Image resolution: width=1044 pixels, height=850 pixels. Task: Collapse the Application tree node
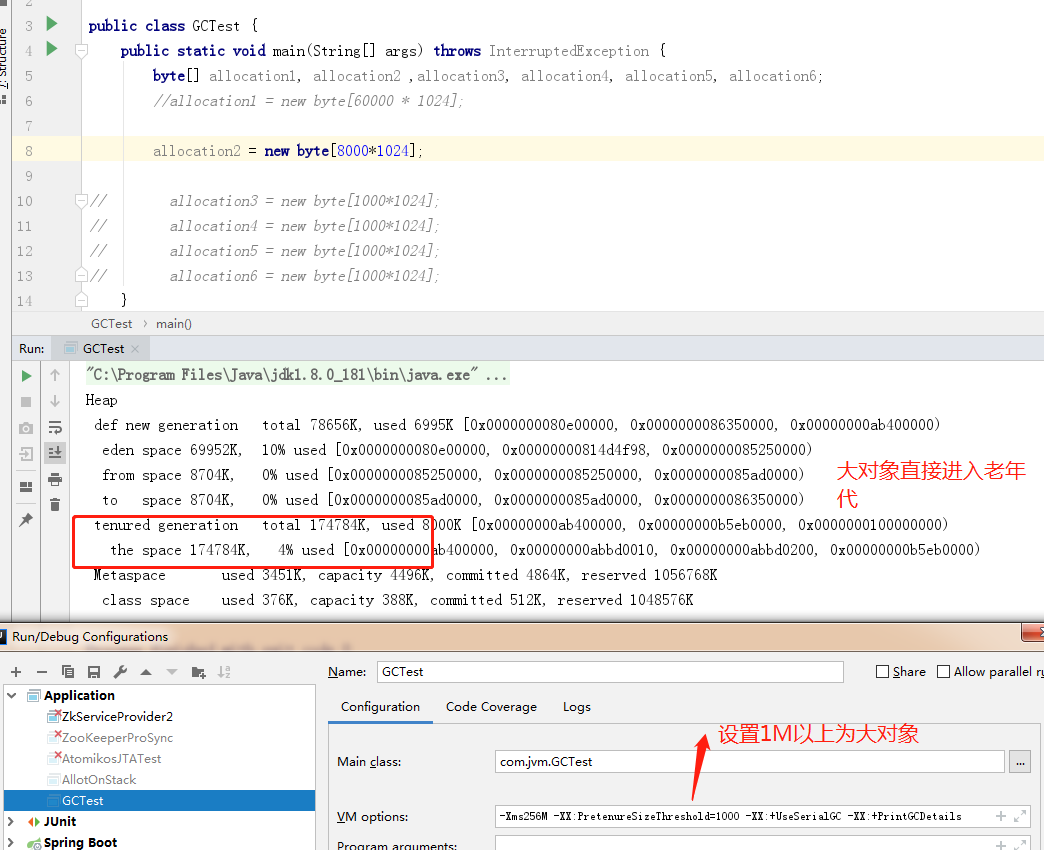click(12, 696)
